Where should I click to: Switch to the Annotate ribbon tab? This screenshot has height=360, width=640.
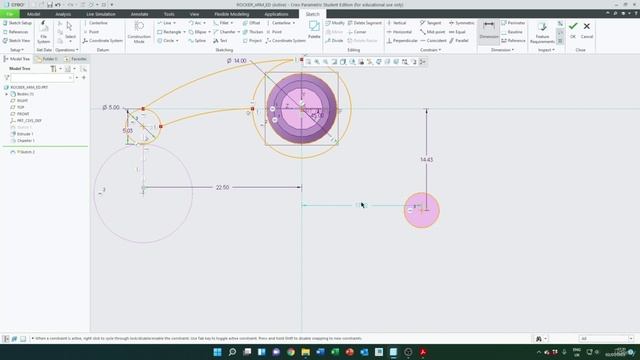[x=139, y=14]
